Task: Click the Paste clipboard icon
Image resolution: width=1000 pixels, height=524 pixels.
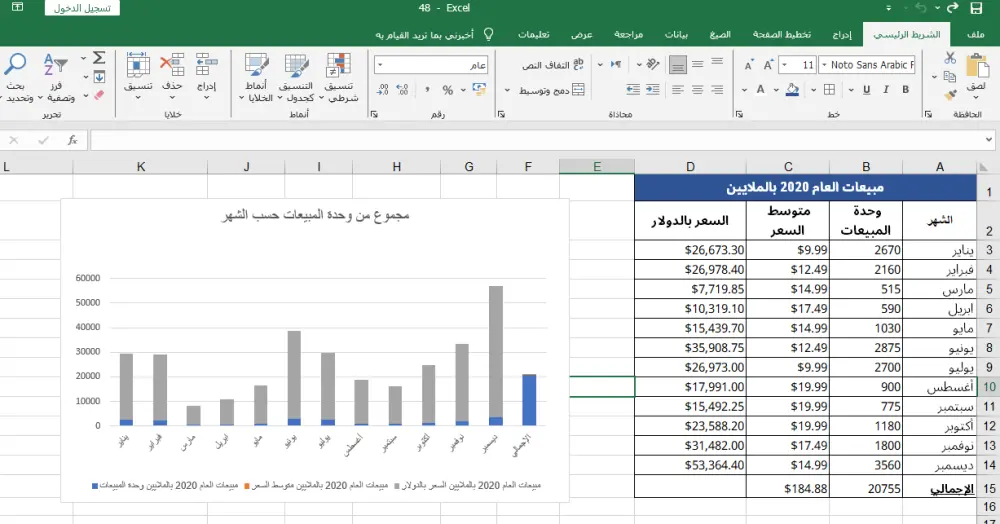Action: [x=976, y=68]
